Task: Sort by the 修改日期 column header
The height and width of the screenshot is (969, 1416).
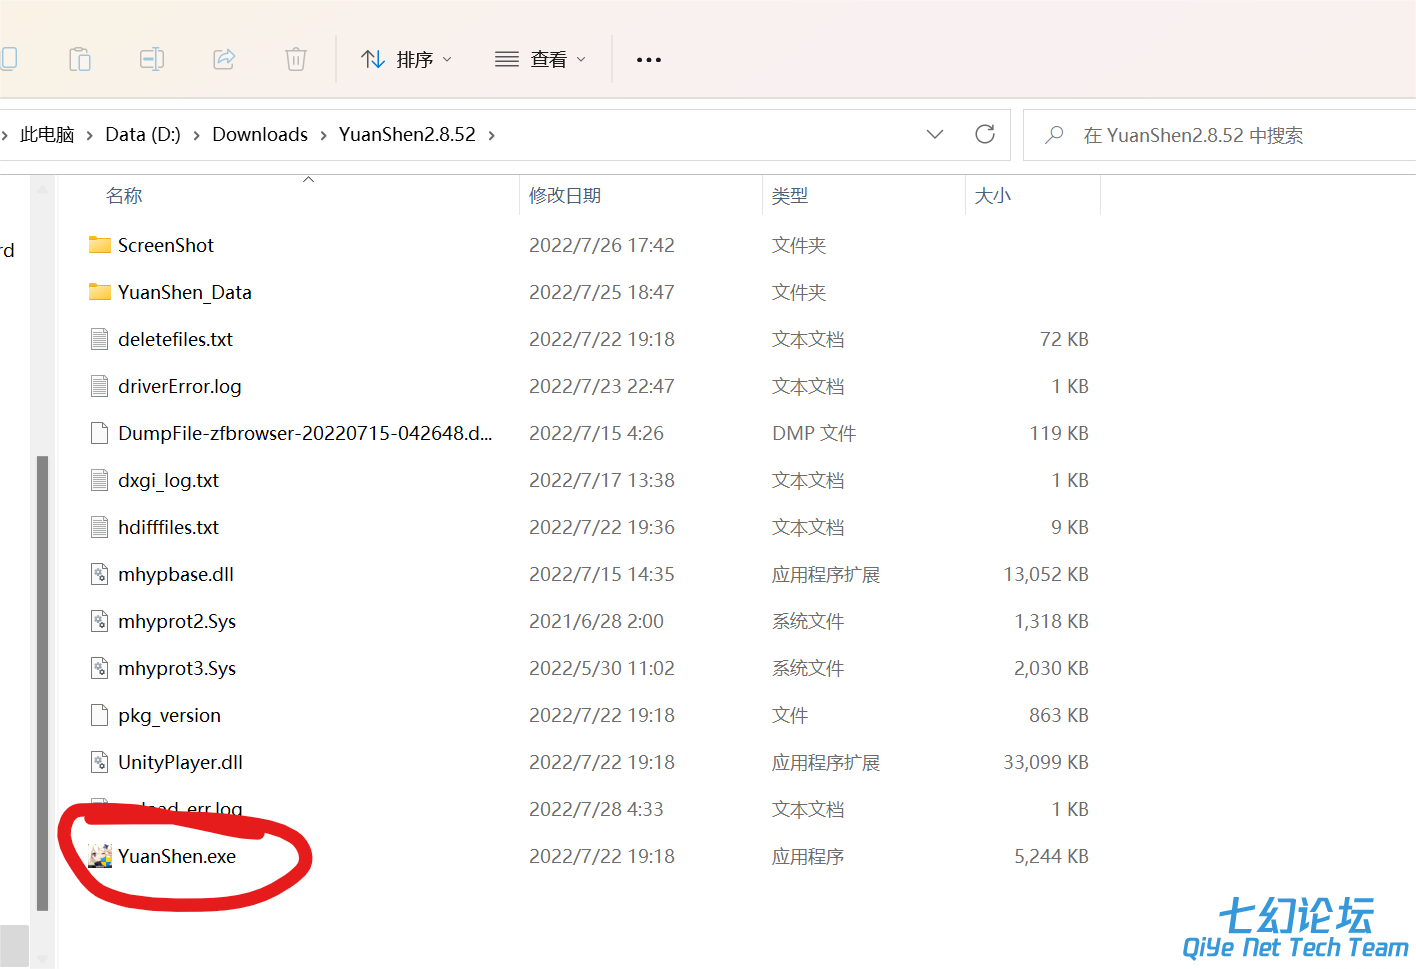Action: click(x=565, y=196)
